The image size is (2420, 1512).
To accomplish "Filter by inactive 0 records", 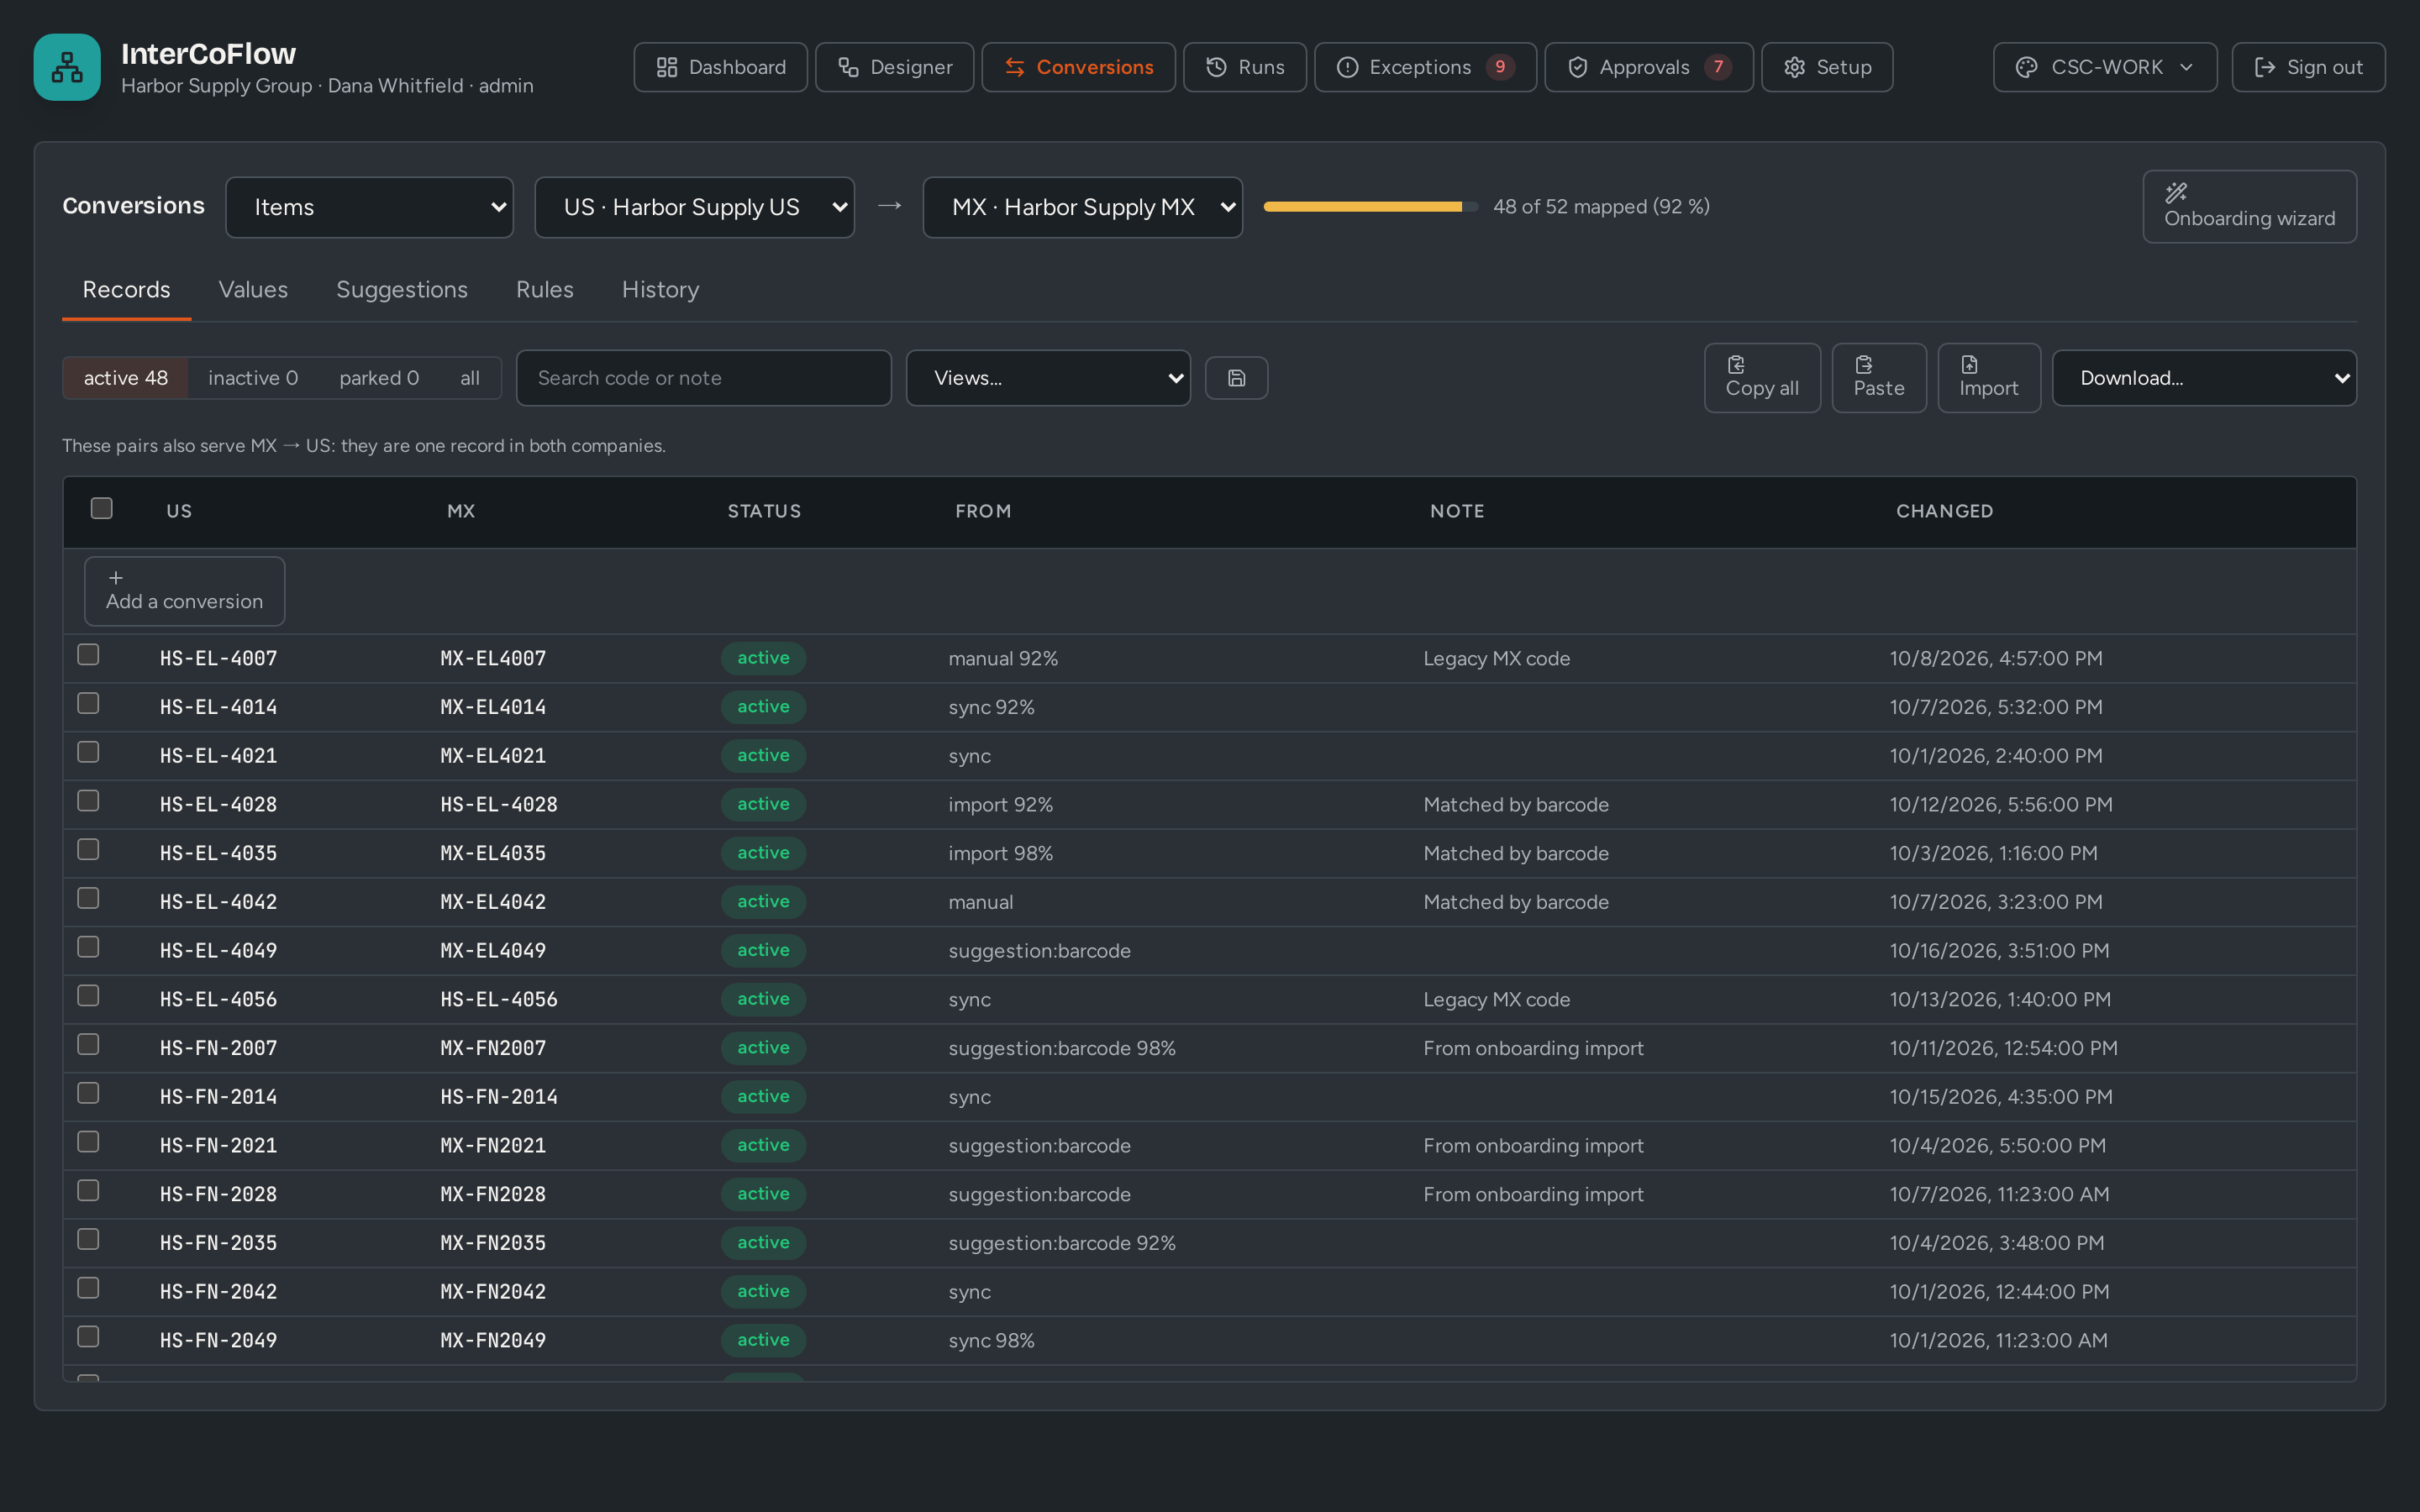I will pyautogui.click(x=253, y=378).
